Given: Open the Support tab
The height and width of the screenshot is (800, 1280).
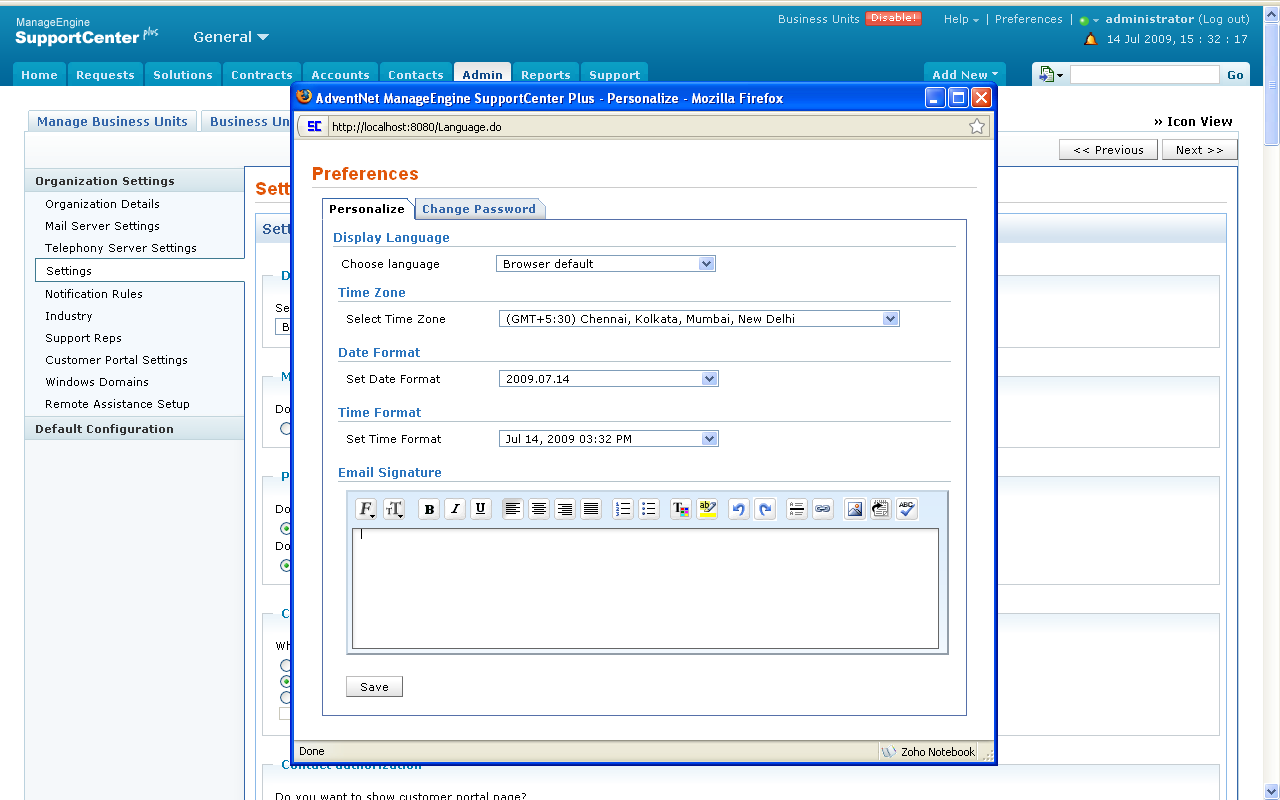Looking at the screenshot, I should [615, 75].
